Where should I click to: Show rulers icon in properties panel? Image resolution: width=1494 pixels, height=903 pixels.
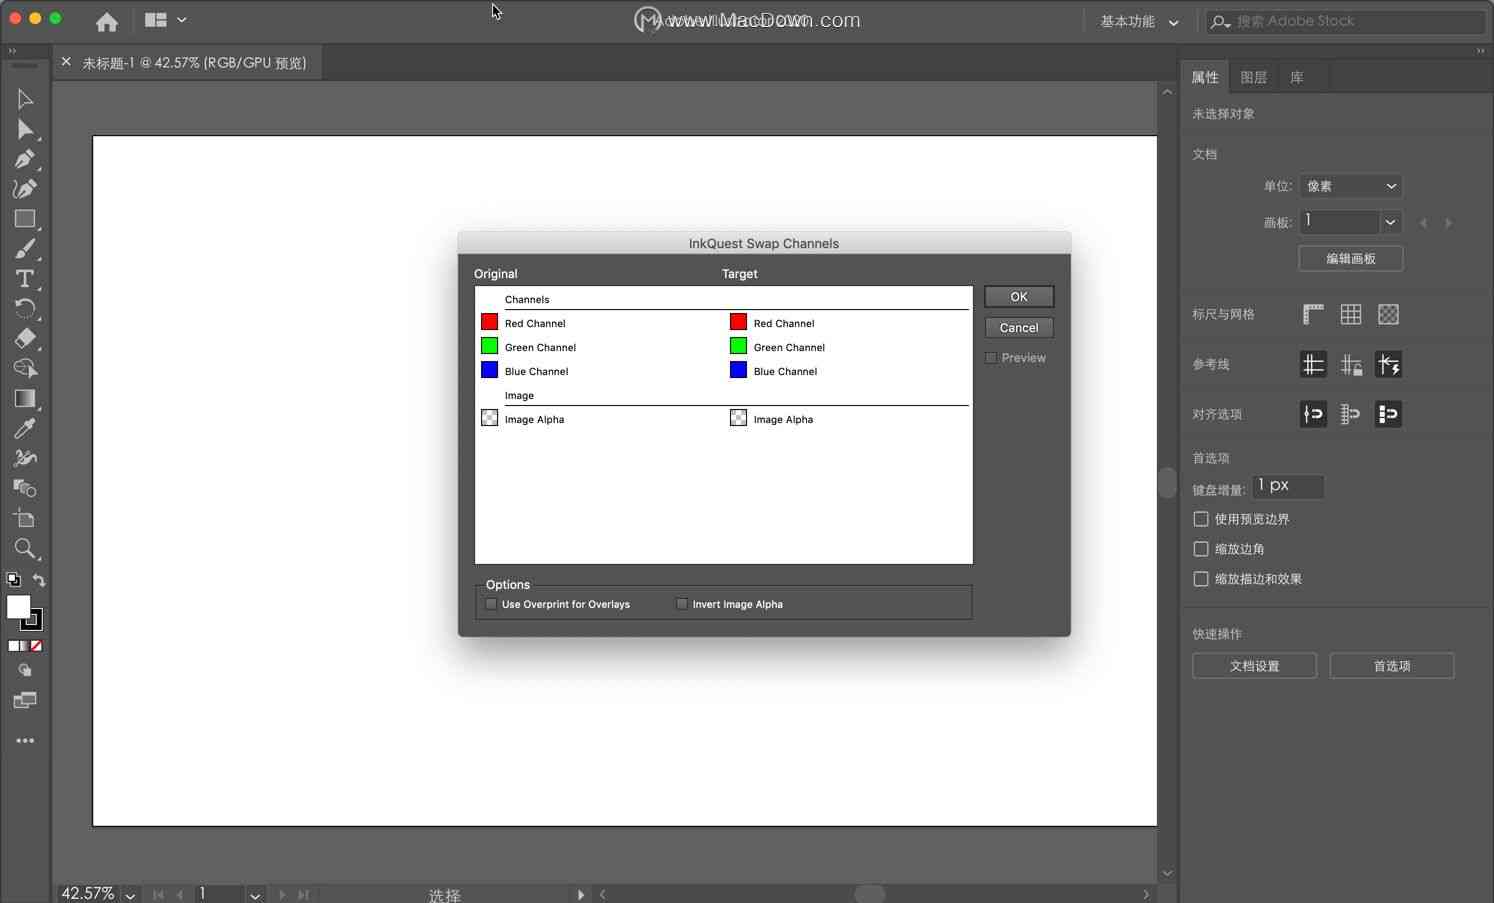(1313, 314)
